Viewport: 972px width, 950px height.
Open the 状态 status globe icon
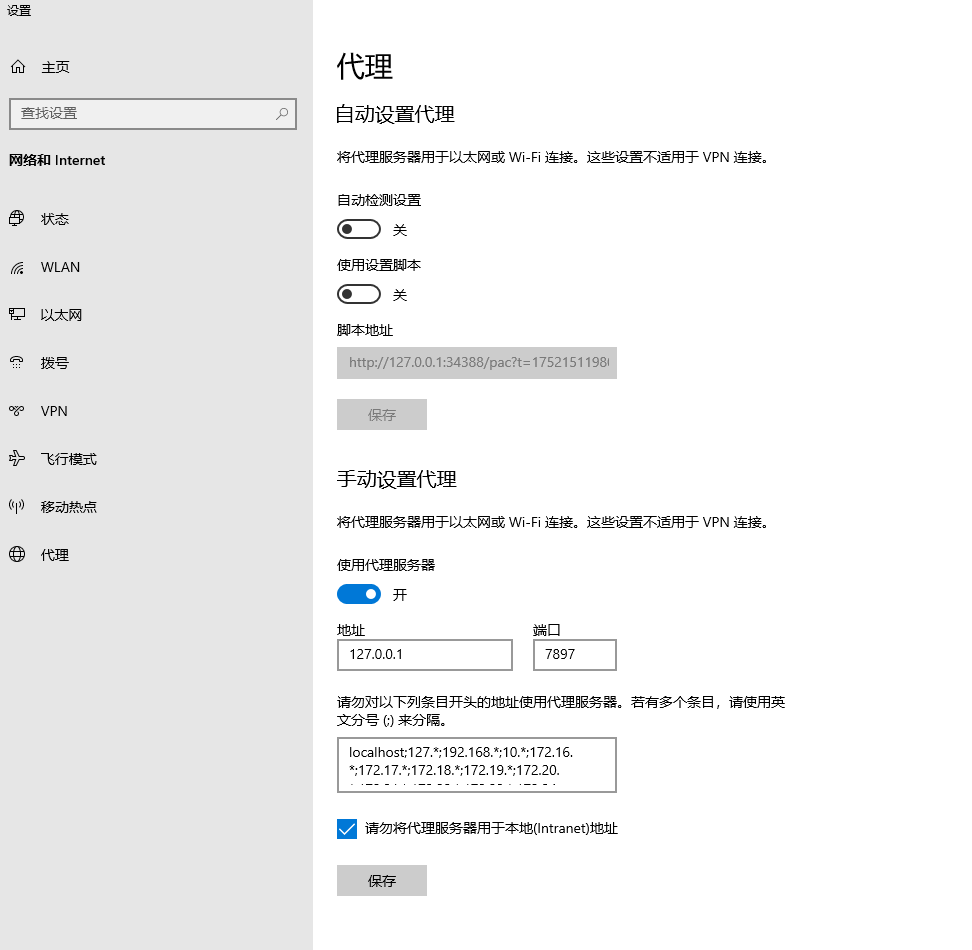pyautogui.click(x=17, y=219)
